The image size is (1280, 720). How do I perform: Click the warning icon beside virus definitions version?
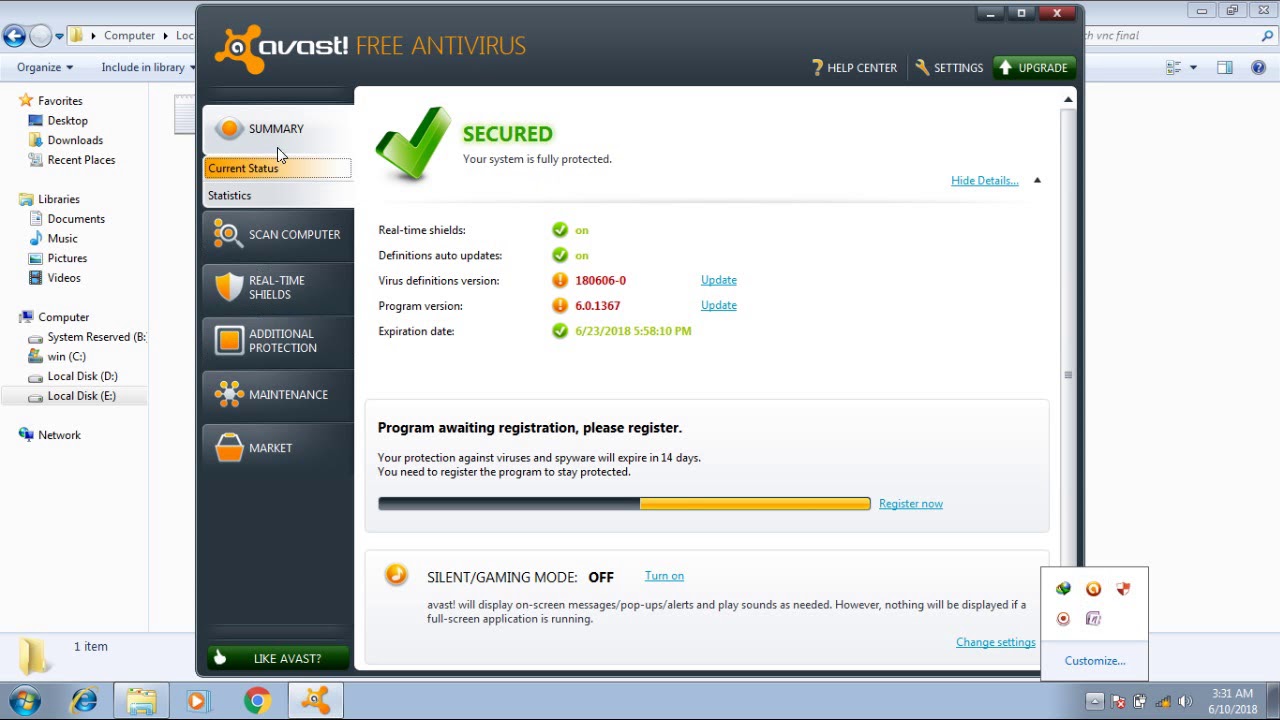click(560, 280)
